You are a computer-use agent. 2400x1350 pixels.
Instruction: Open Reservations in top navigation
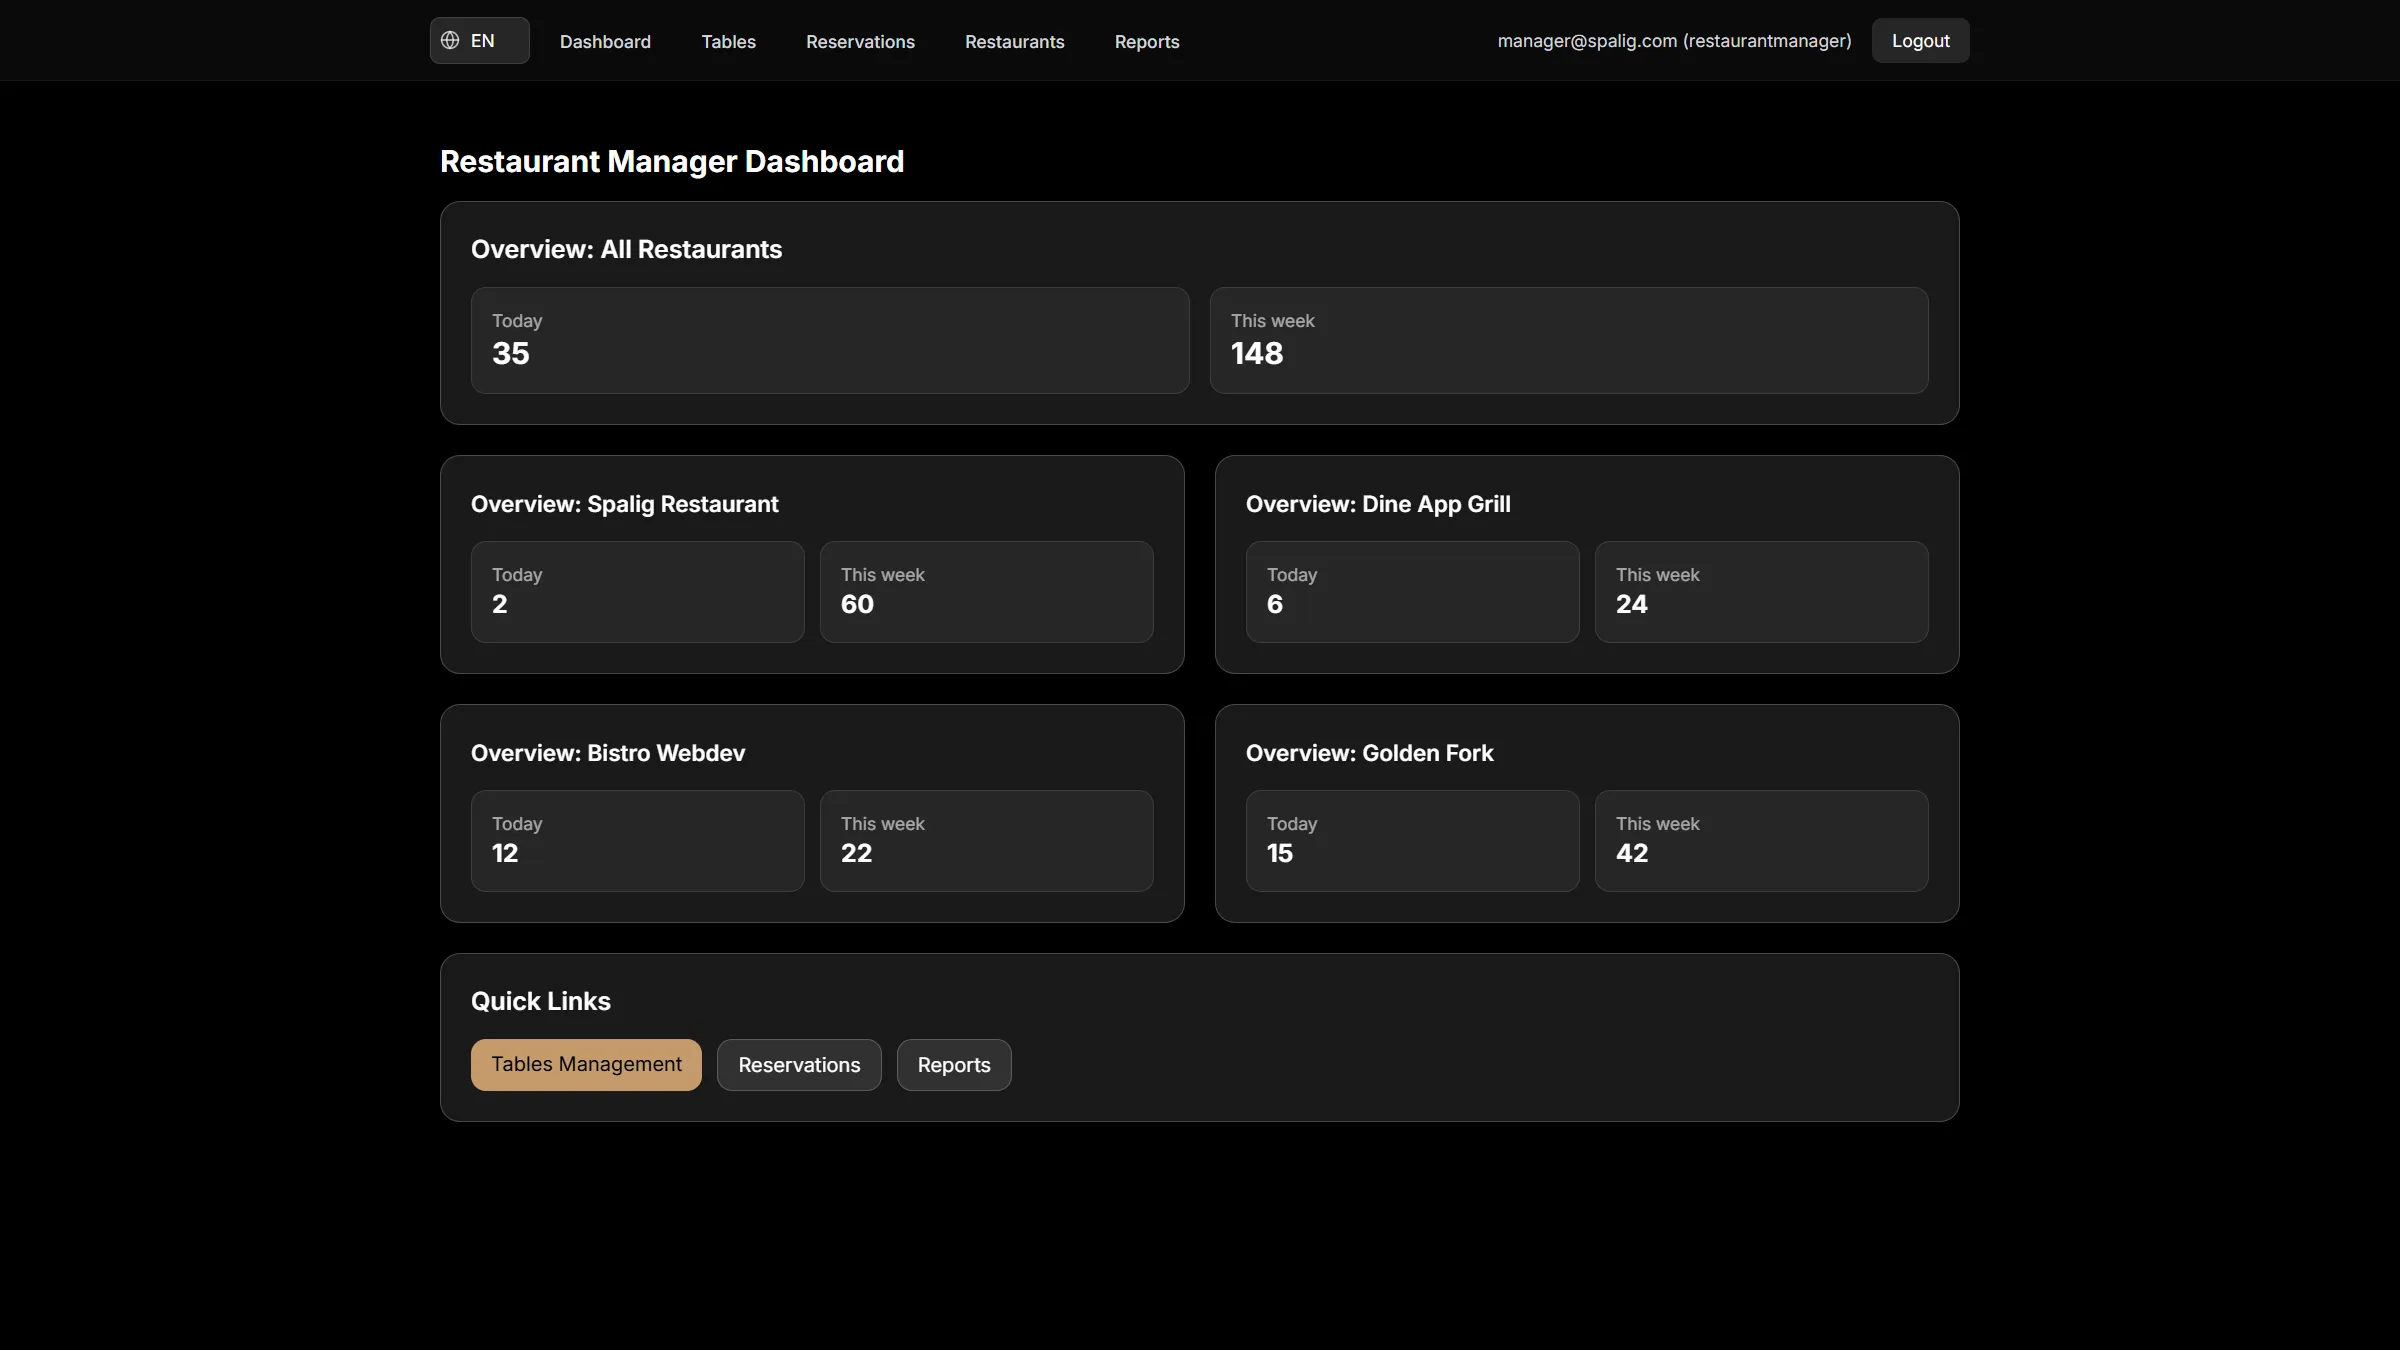click(x=860, y=42)
